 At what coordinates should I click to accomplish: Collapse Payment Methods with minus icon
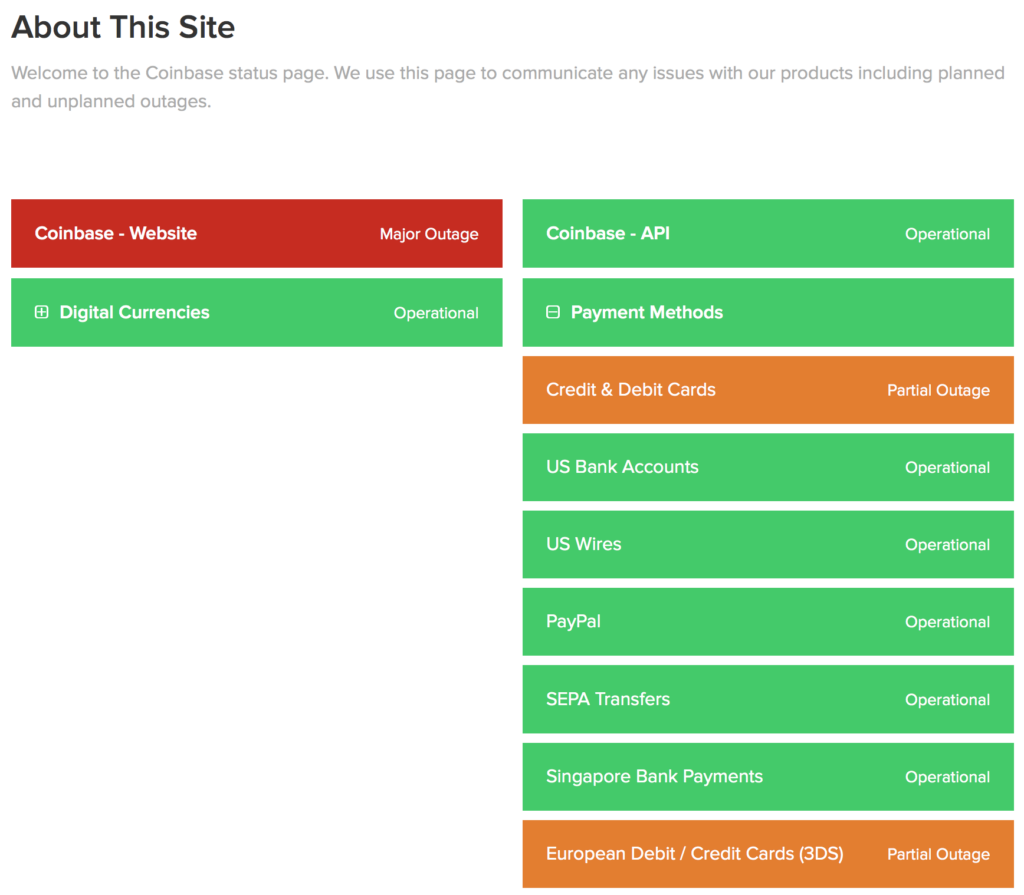(x=553, y=312)
